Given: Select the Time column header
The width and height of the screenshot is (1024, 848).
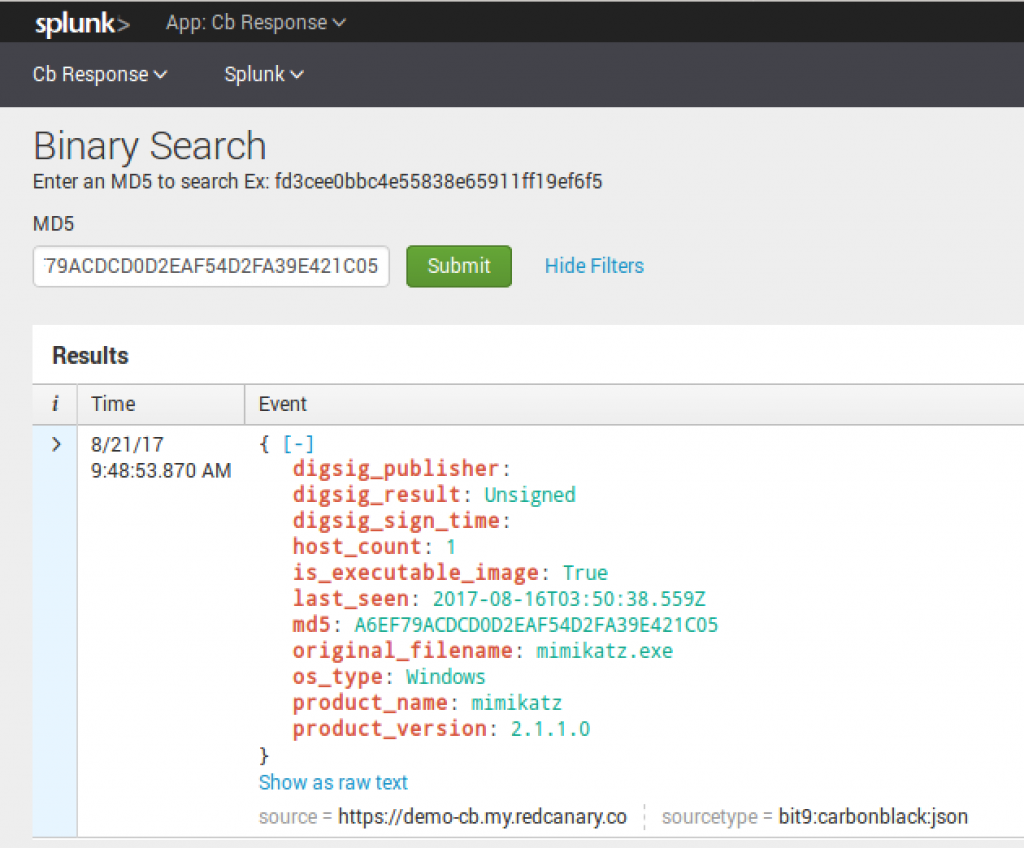Looking at the screenshot, I should [113, 404].
